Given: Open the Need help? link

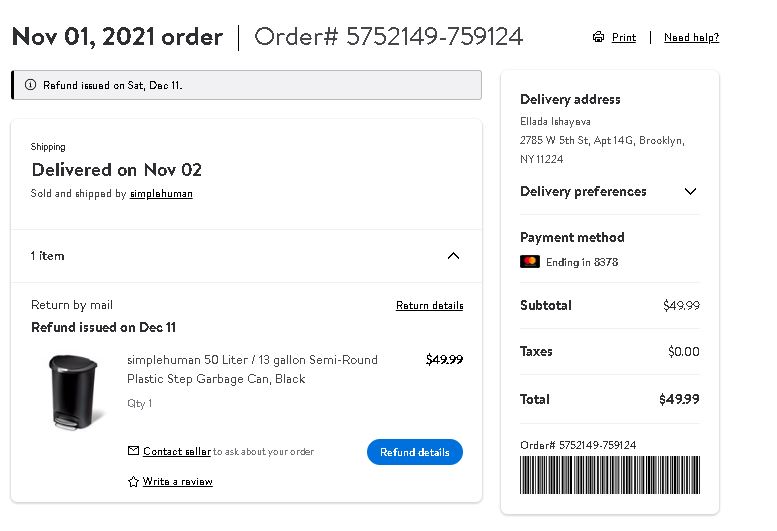Looking at the screenshot, I should click(691, 37).
